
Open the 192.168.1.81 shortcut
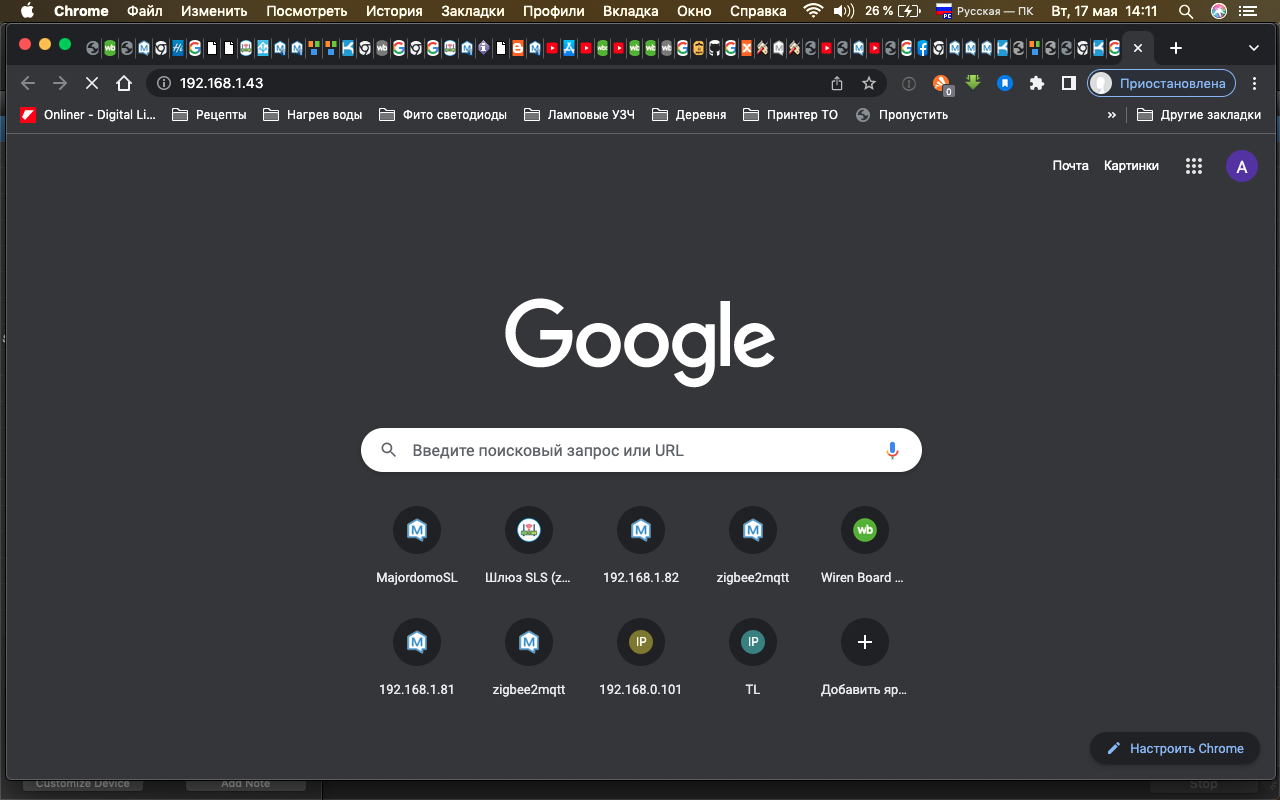(417, 657)
